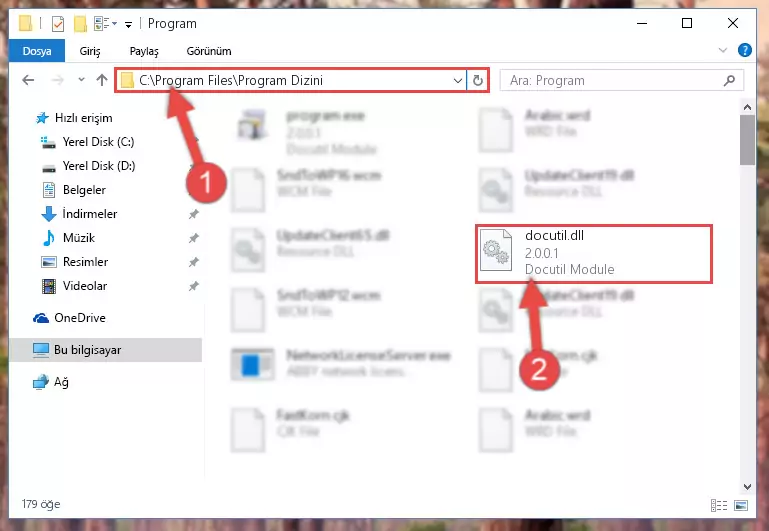Open the Paylaş ribbon tab

(x=144, y=51)
